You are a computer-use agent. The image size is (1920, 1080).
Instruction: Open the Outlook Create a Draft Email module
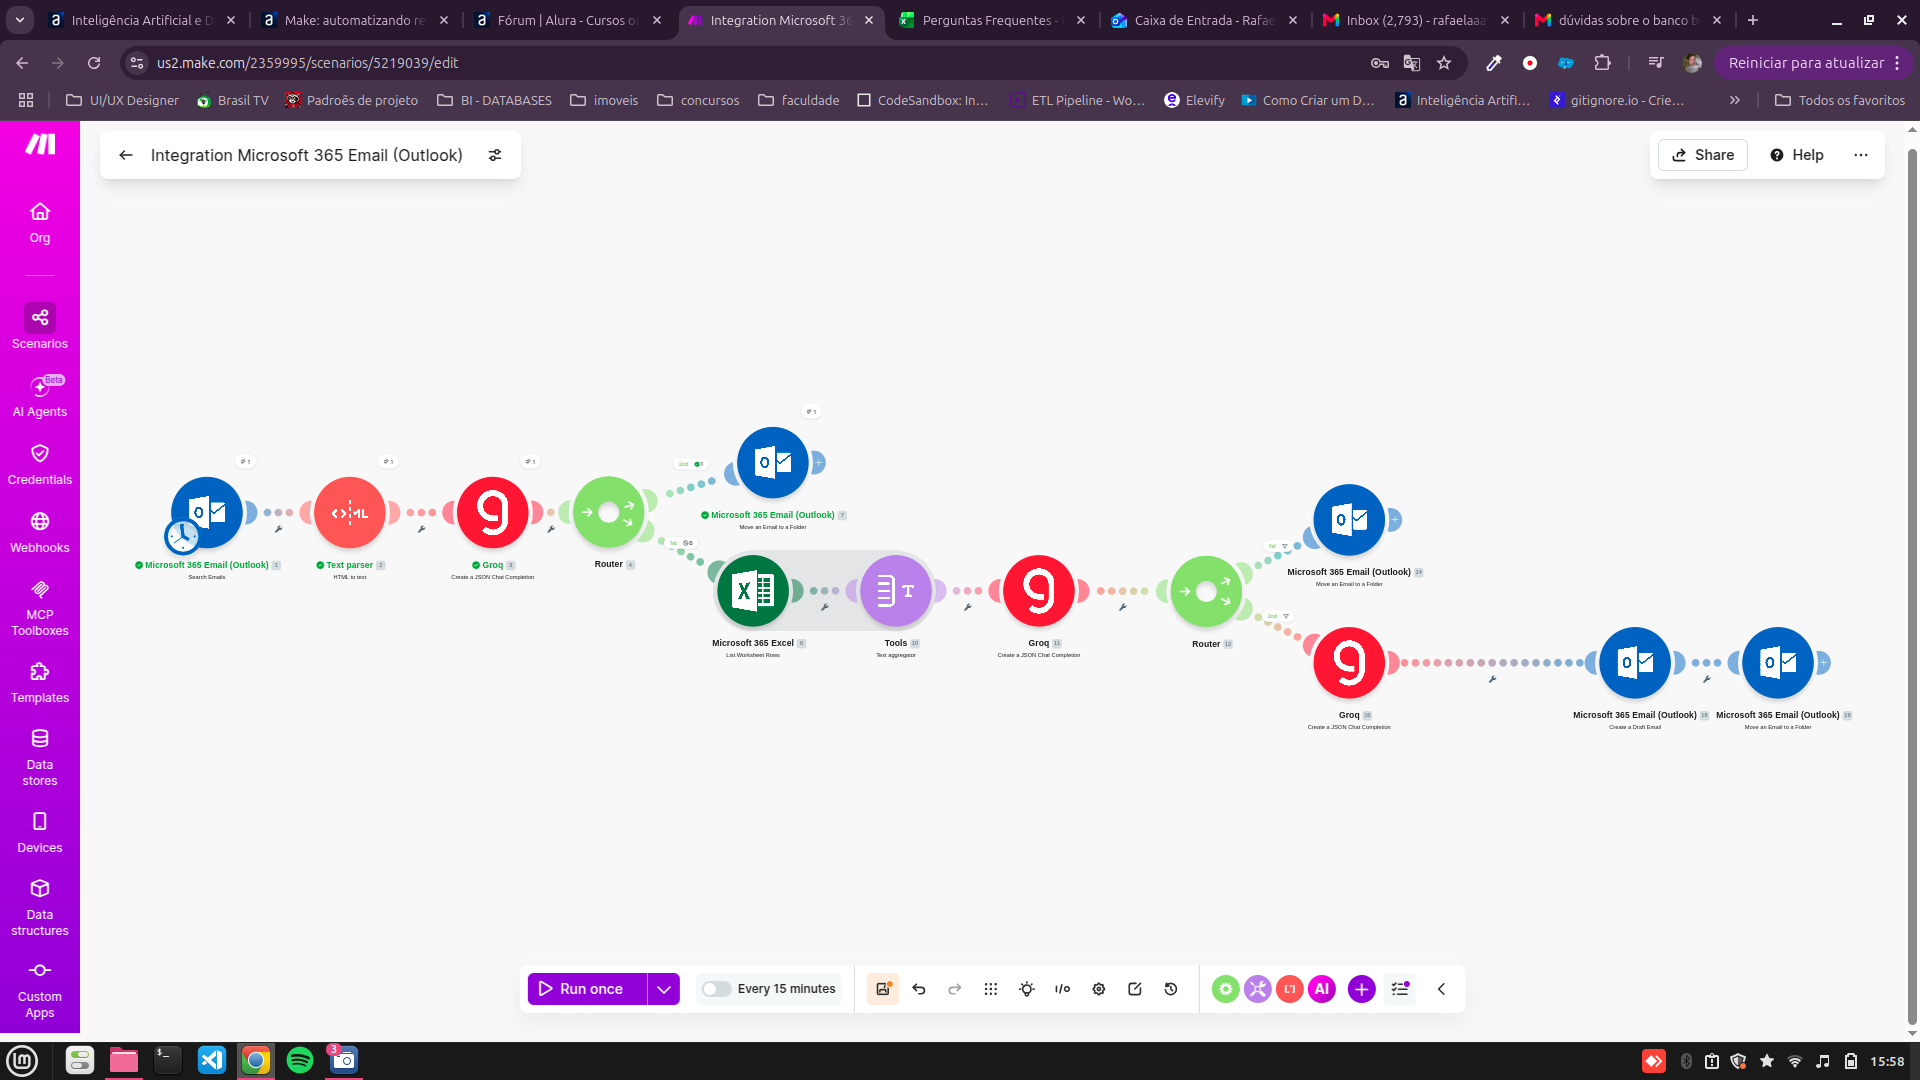[x=1635, y=663]
